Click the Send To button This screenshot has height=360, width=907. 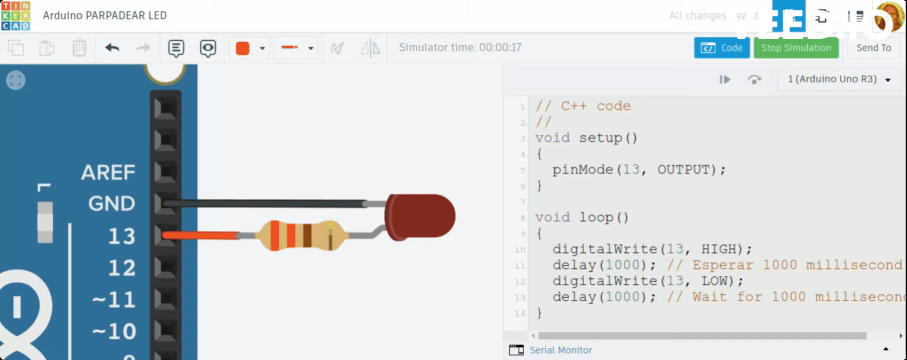click(x=873, y=48)
